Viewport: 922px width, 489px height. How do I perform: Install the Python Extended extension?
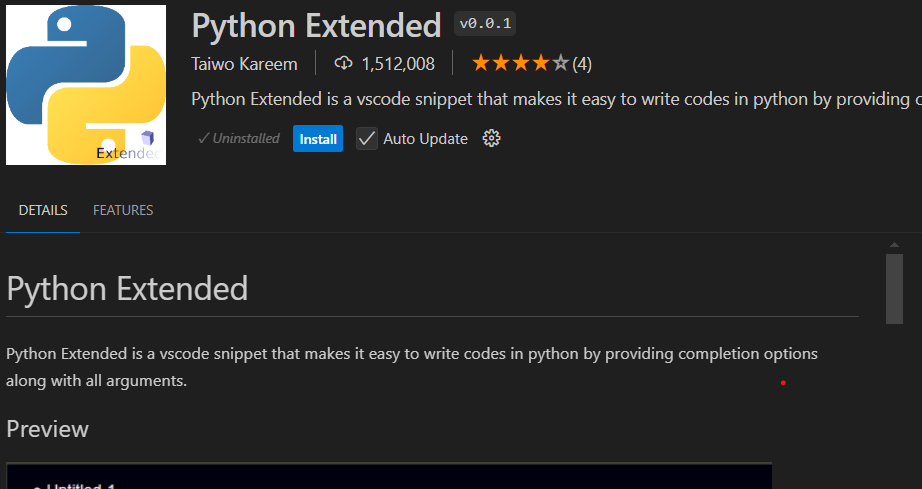[318, 139]
